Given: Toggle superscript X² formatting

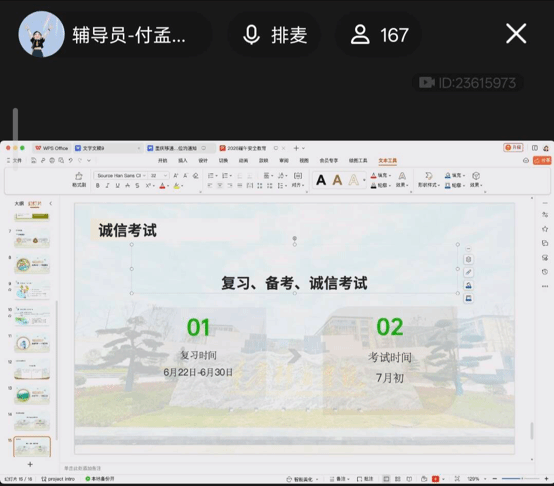Looking at the screenshot, I should (x=148, y=185).
